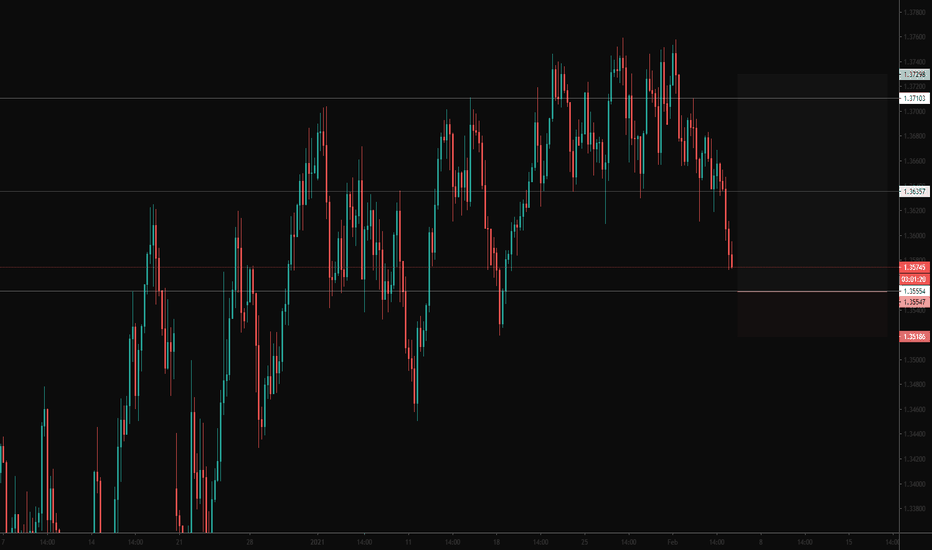
Task: Click the 1.36000 price scale tick
Action: [x=914, y=235]
